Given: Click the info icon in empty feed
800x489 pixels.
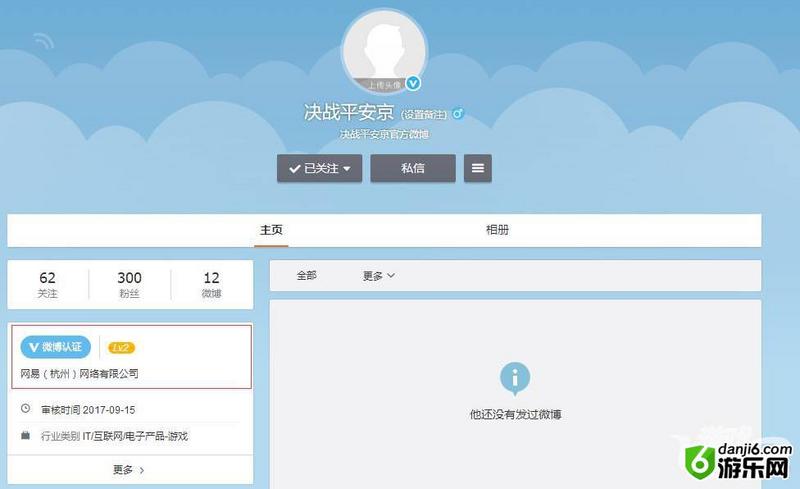Looking at the screenshot, I should tap(515, 378).
